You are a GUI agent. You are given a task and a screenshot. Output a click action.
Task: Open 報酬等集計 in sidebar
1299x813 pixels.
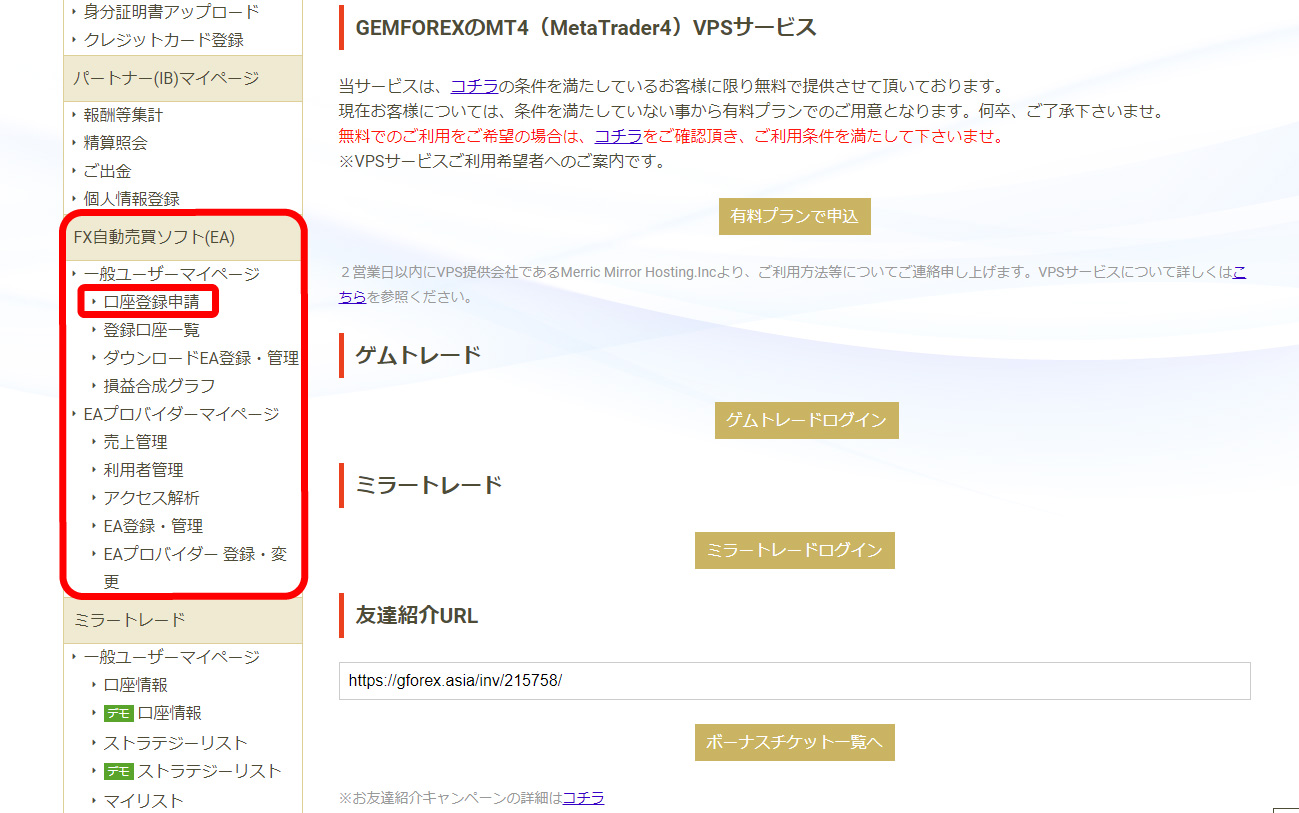(123, 115)
